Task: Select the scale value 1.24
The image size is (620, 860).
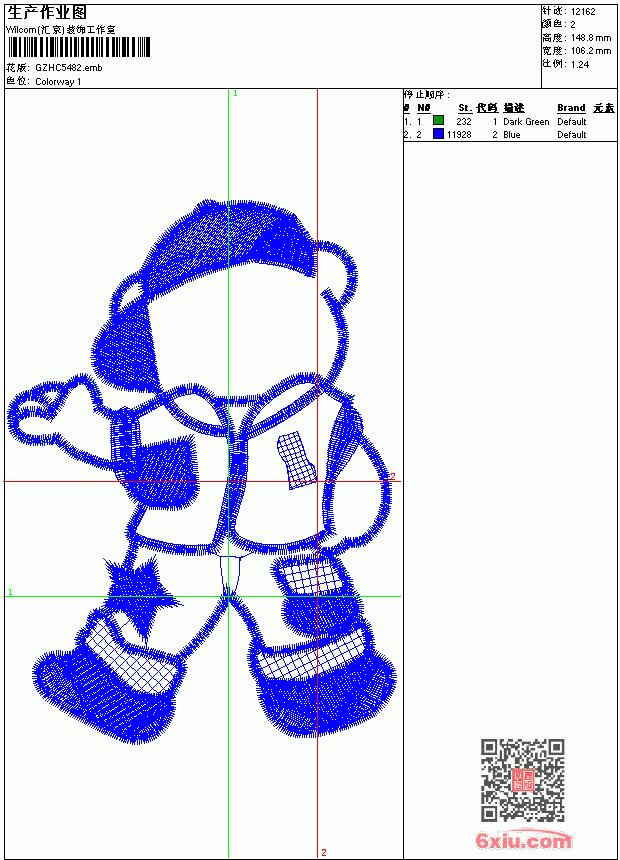Action: click(x=580, y=64)
